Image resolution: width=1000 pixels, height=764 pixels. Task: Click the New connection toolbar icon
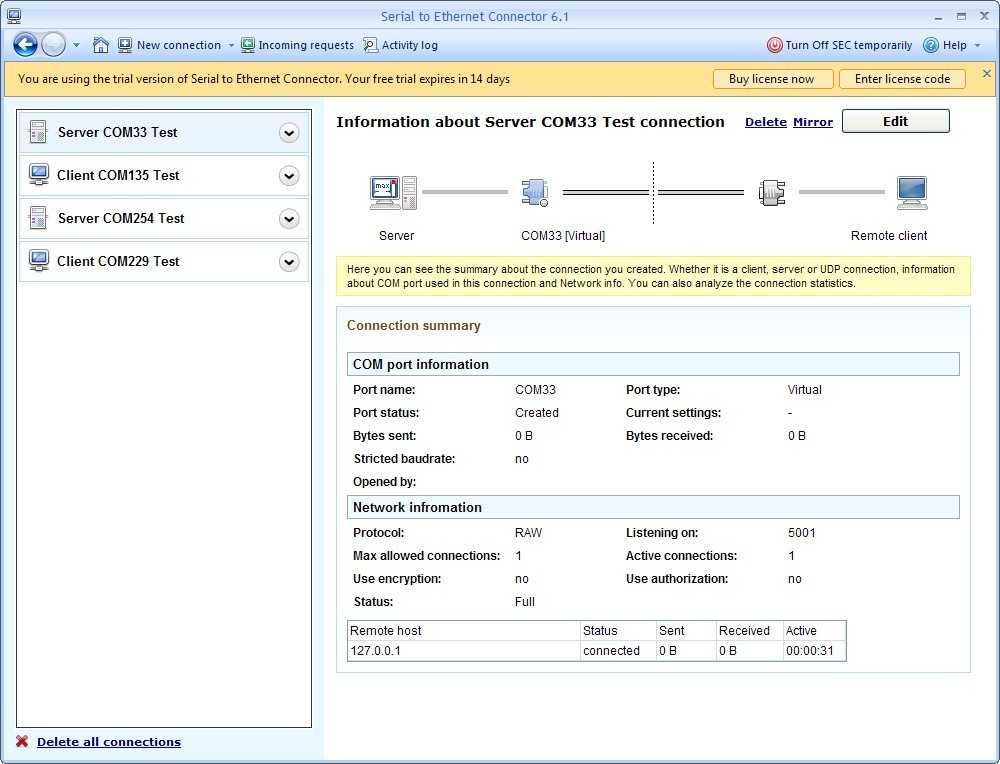[125, 45]
